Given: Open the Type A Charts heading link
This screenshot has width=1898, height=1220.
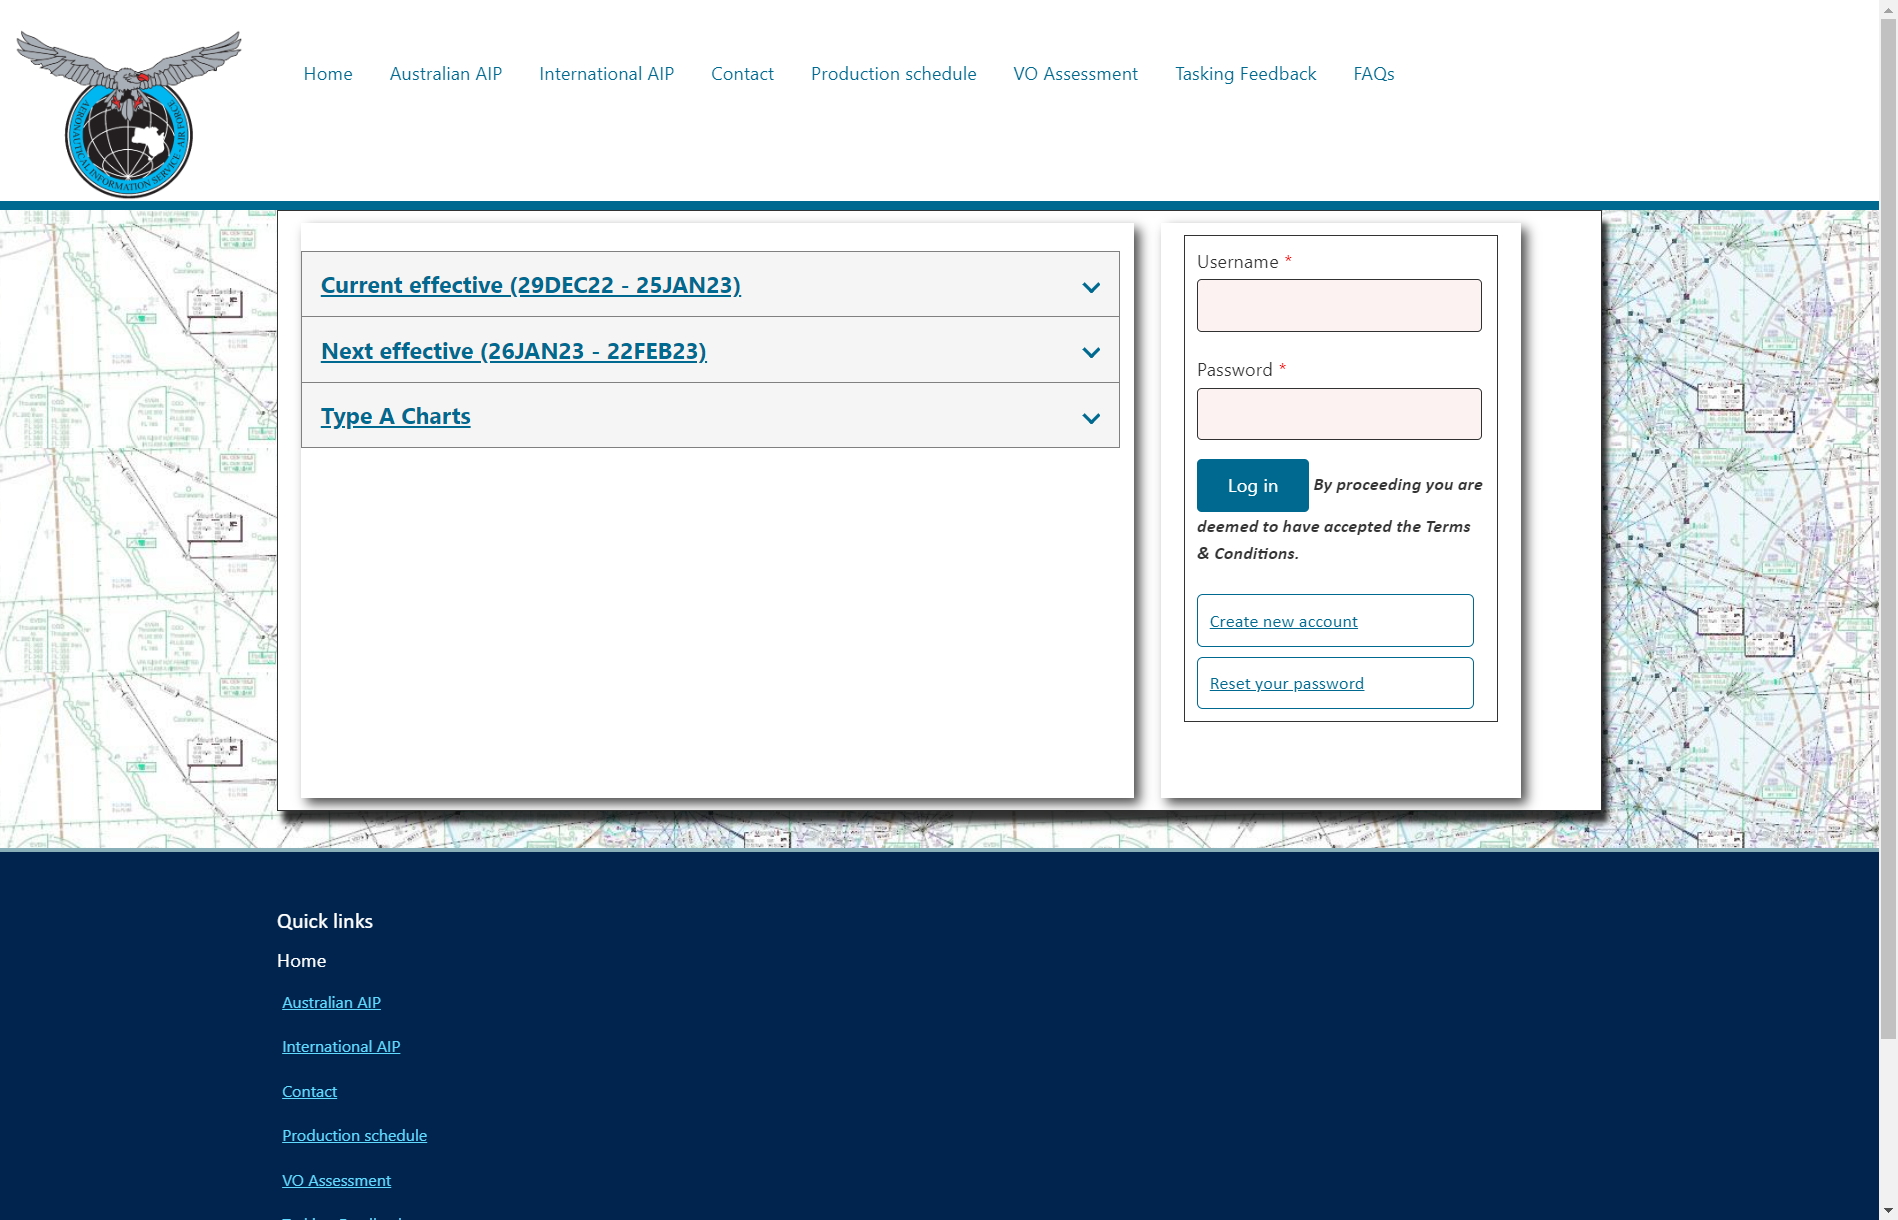Looking at the screenshot, I should point(395,416).
